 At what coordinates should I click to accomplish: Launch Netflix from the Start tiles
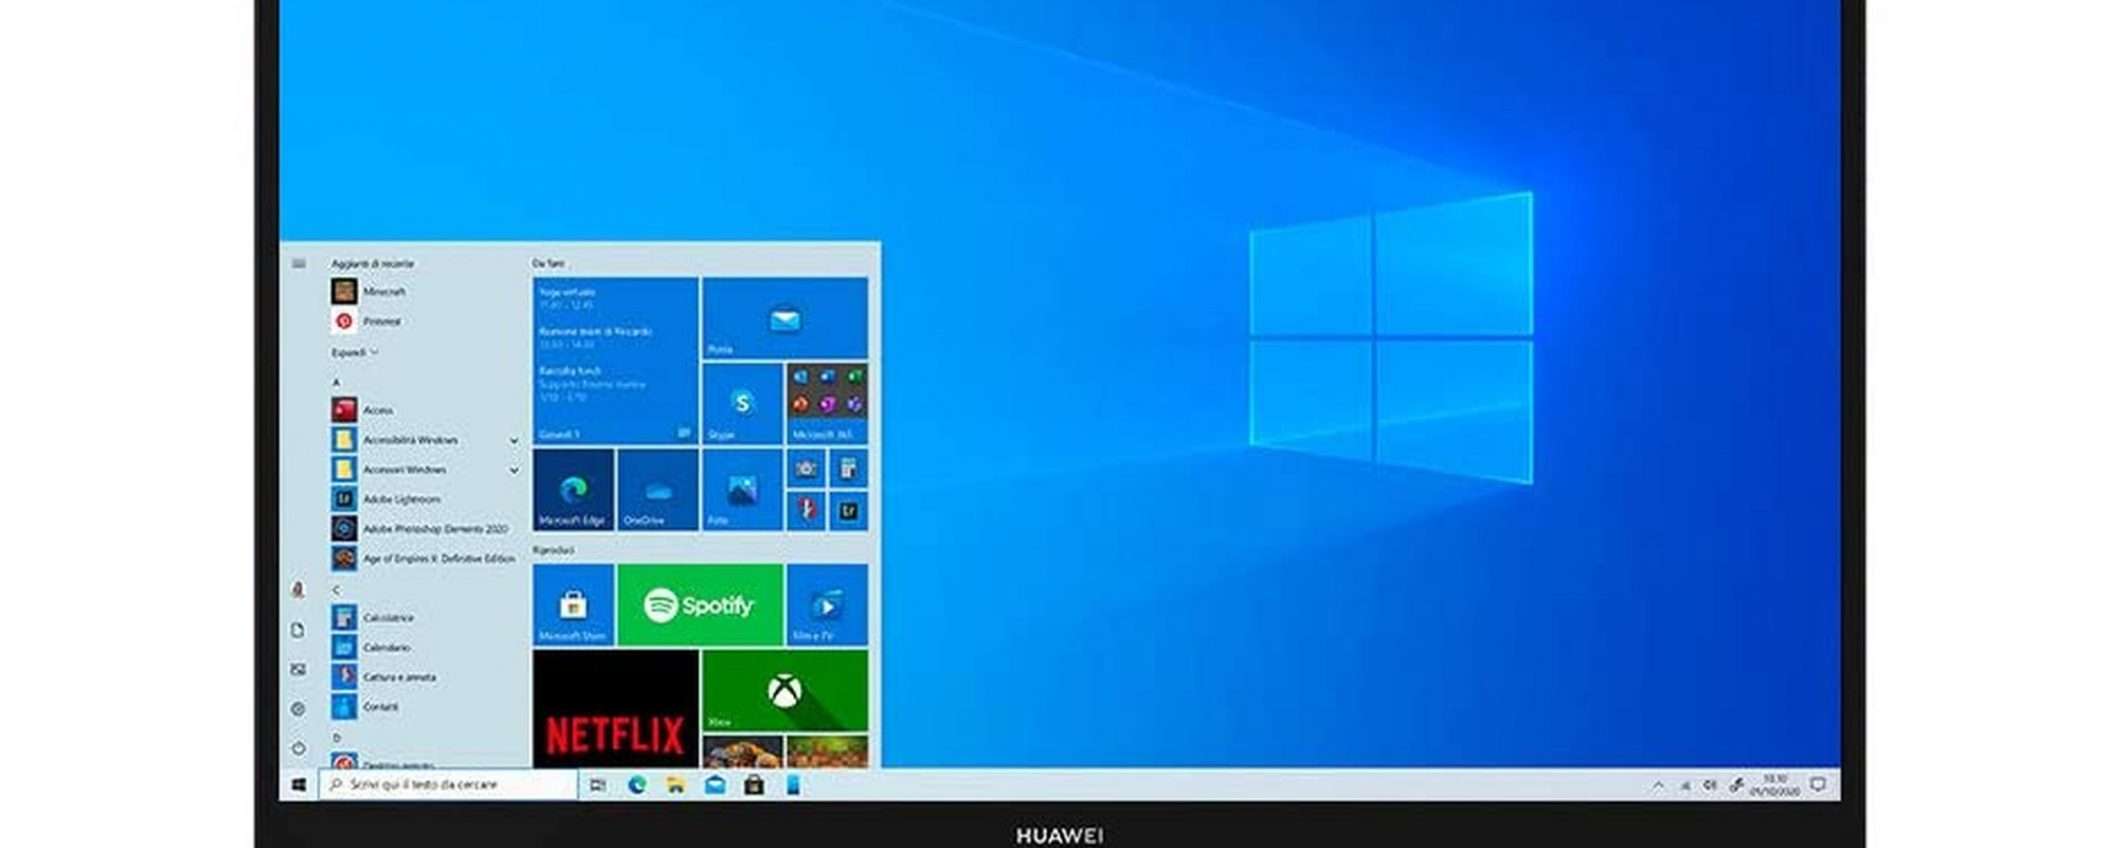coord(615,708)
